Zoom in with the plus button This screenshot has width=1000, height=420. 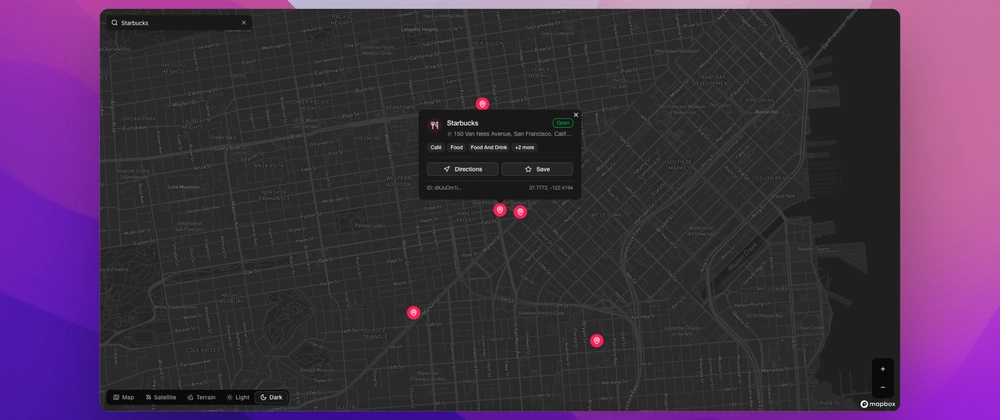(883, 369)
